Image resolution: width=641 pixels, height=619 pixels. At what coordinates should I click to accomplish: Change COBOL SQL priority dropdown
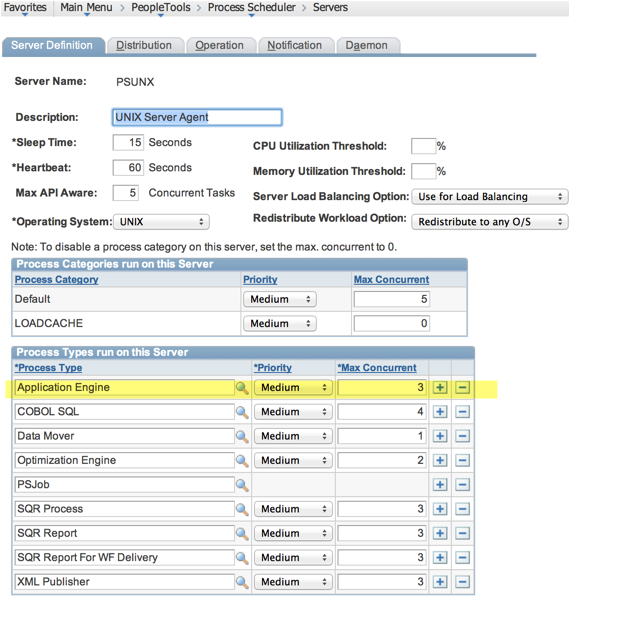tap(293, 412)
